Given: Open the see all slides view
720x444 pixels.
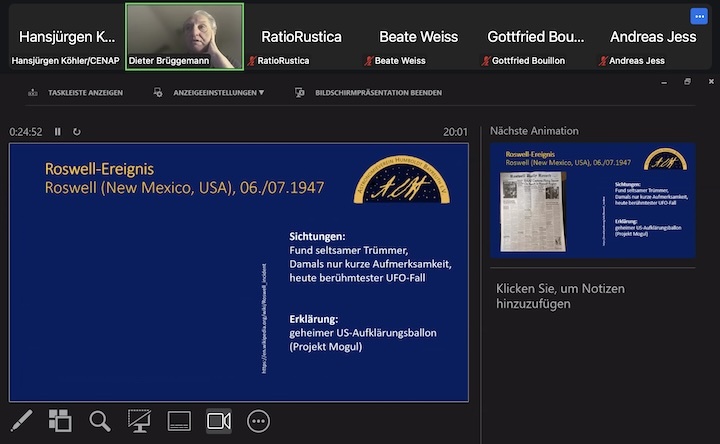Looking at the screenshot, I should (60, 421).
